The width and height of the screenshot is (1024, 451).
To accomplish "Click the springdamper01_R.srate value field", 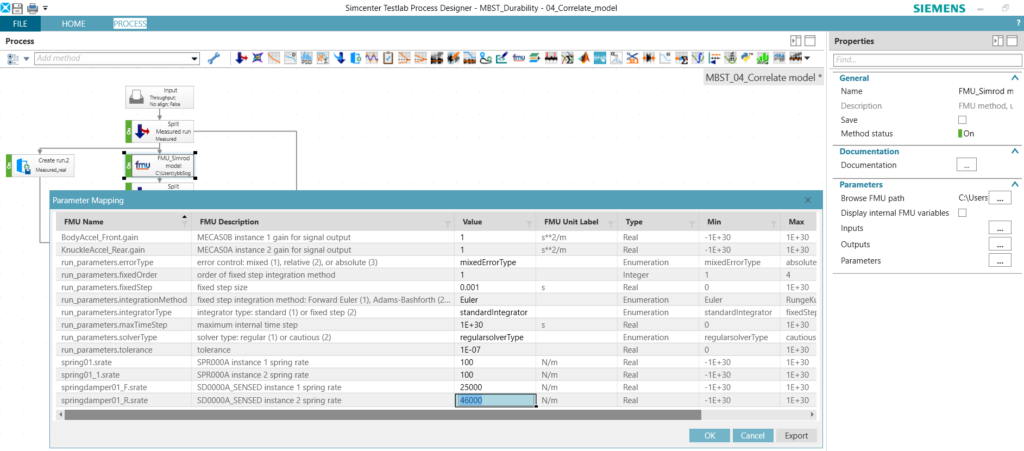I will tap(496, 400).
